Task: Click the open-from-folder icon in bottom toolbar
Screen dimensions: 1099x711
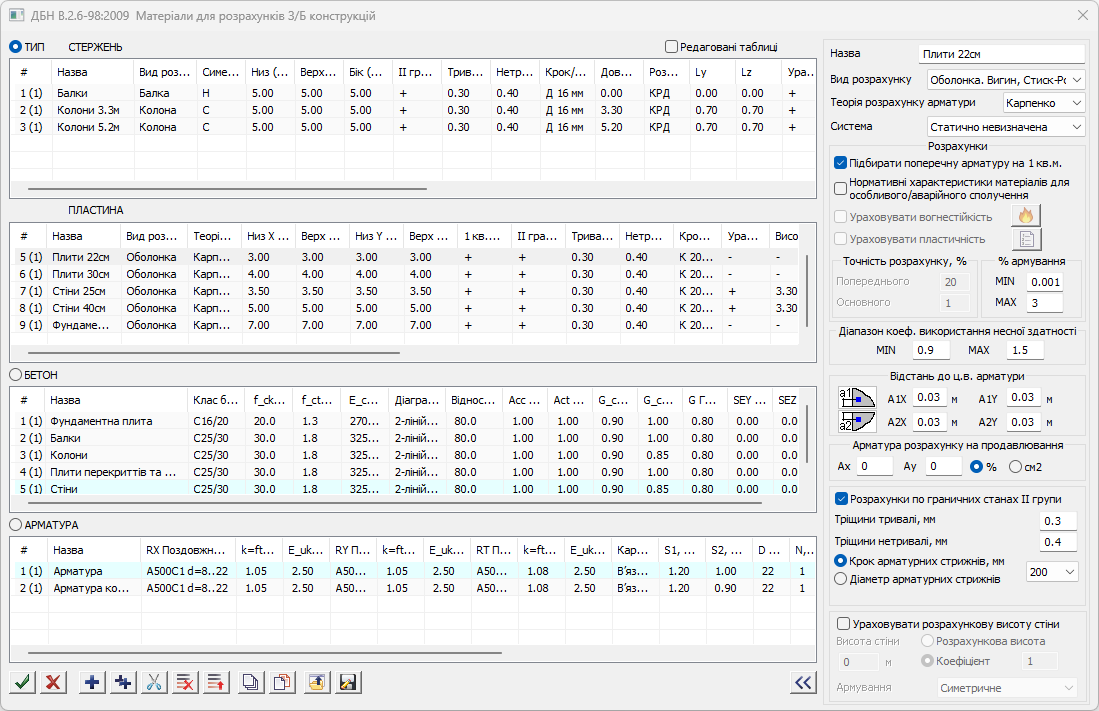Action: 317,682
